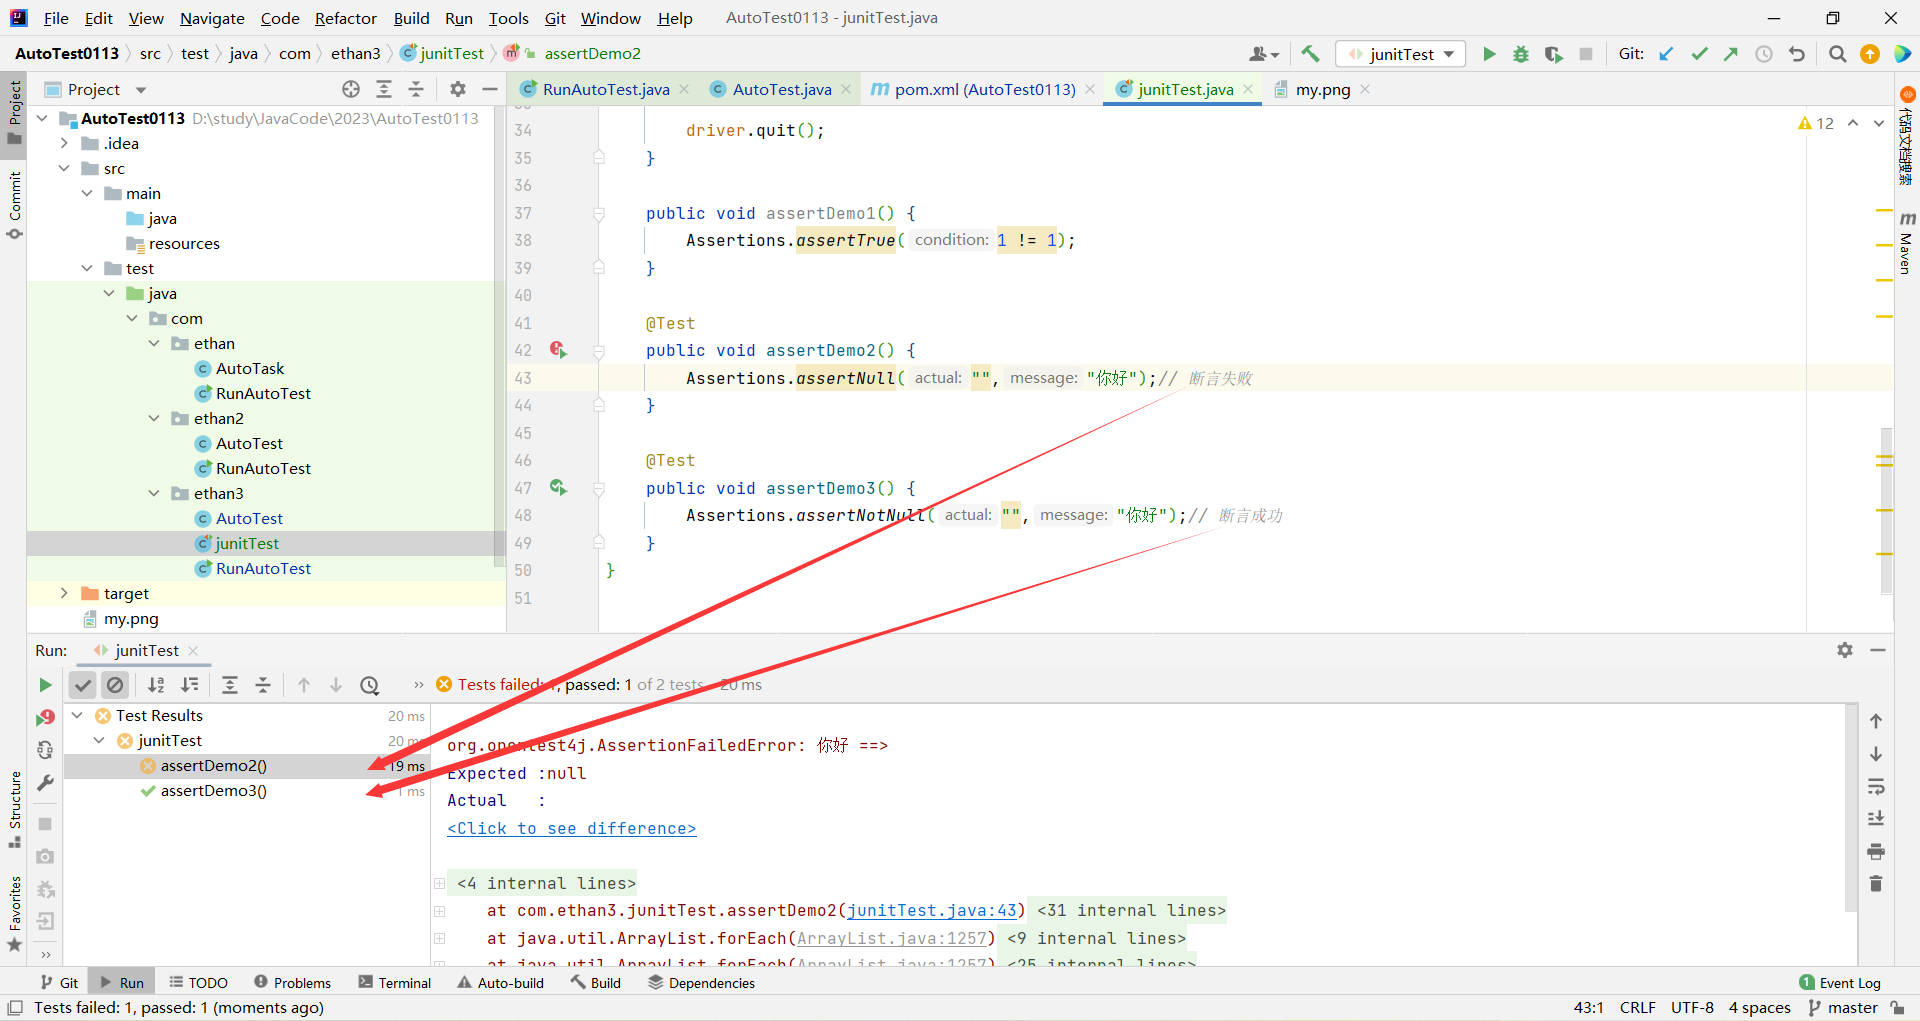Screen dimensions: 1920x1021
Task: Push commits with the Git push arrow
Action: [x=1731, y=54]
